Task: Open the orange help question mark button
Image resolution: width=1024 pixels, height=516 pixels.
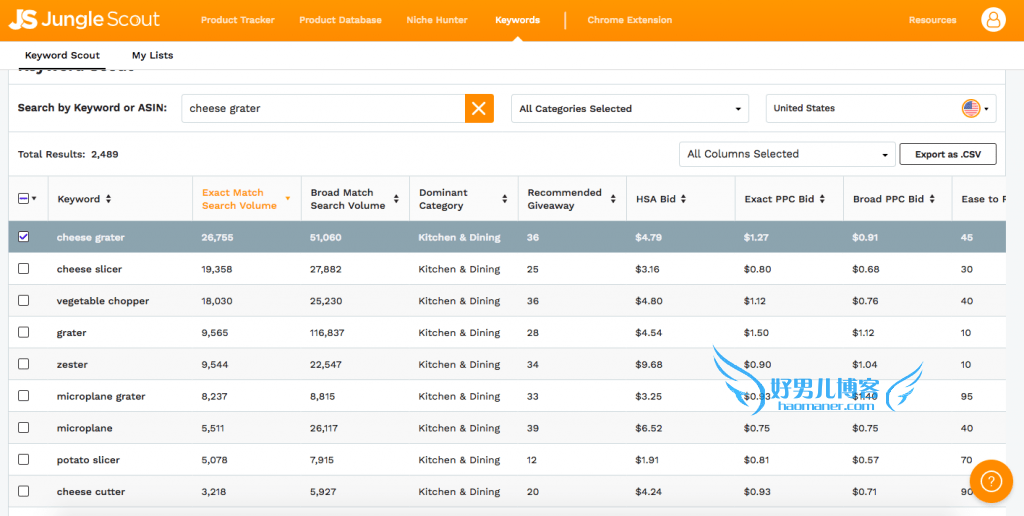Action: (991, 481)
